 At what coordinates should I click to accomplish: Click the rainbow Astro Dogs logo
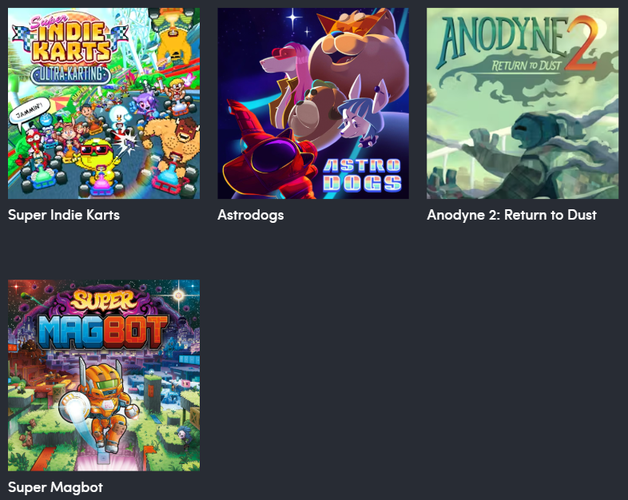coord(362,174)
